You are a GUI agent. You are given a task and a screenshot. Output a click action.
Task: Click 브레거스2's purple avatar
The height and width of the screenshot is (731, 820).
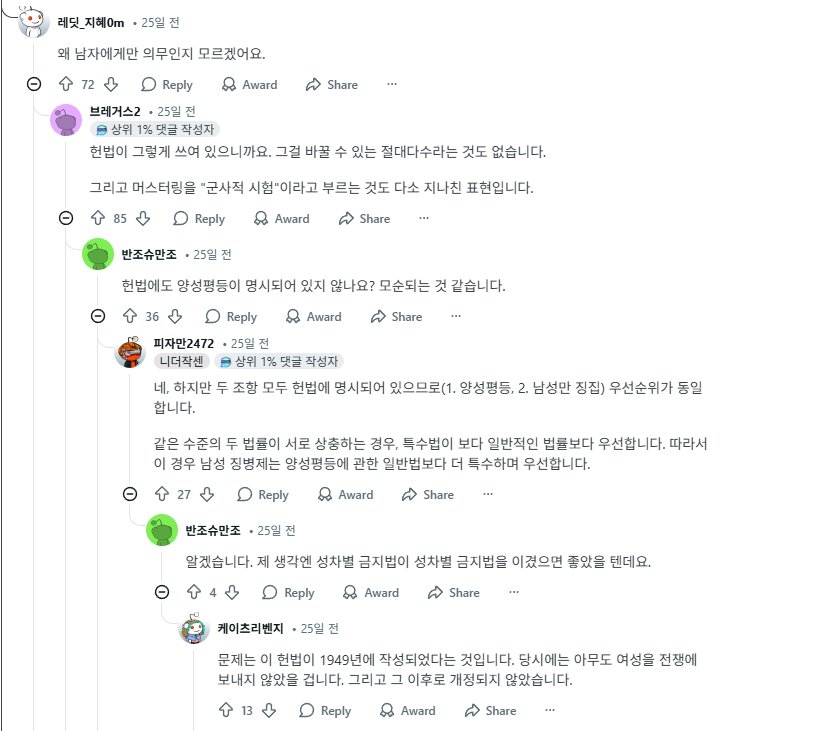coord(66,120)
